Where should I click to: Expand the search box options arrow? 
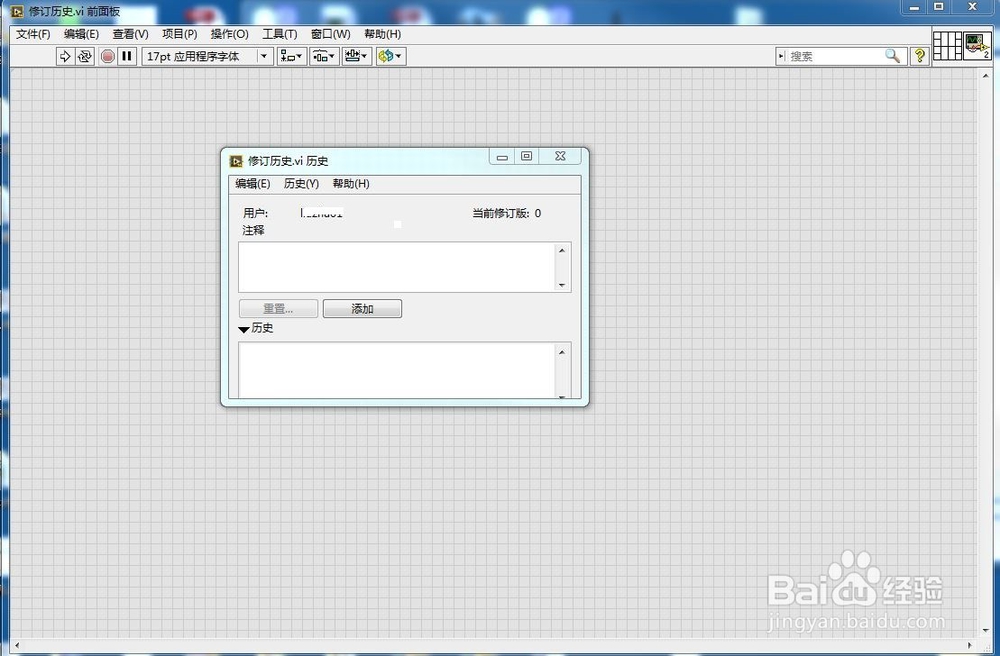click(782, 56)
